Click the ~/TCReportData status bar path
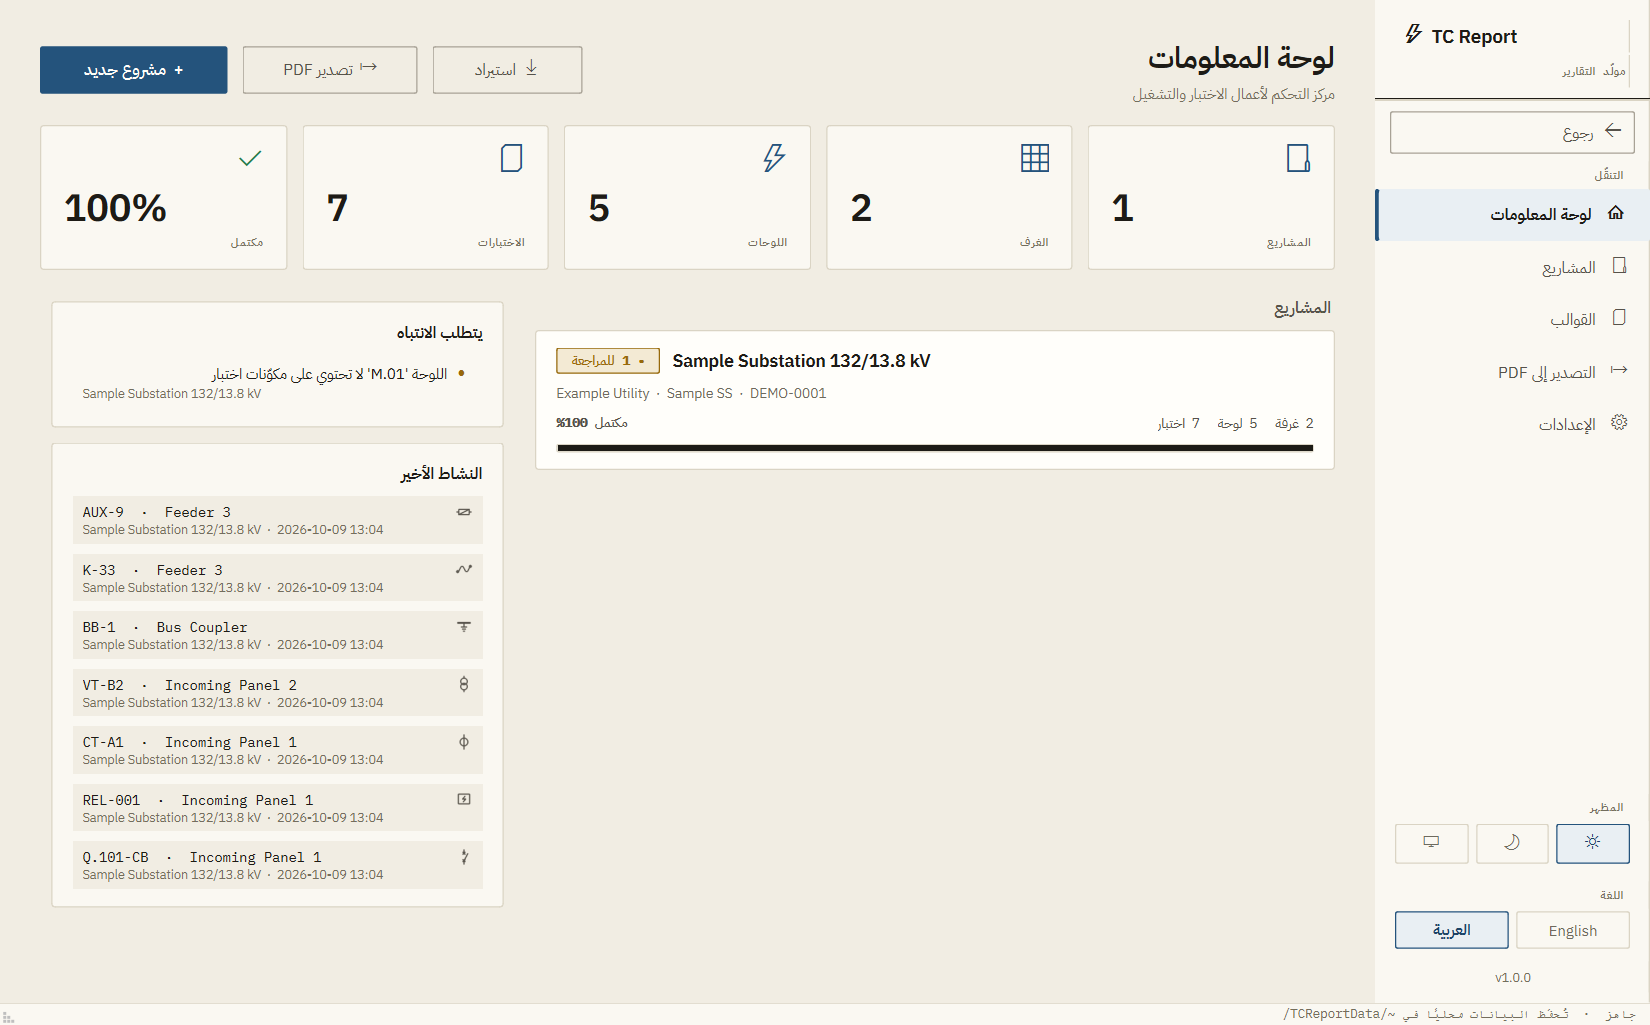 [1340, 1014]
